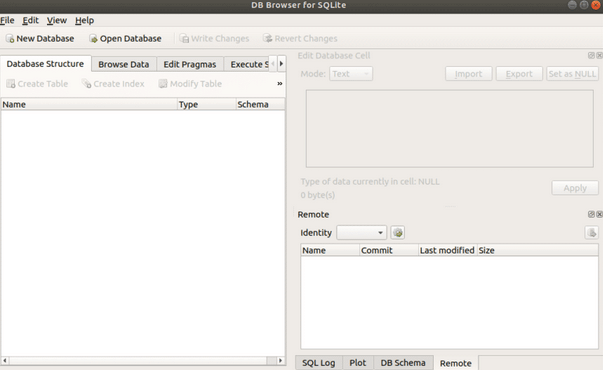Switch to the Plot tab
603x370 pixels.
358,363
